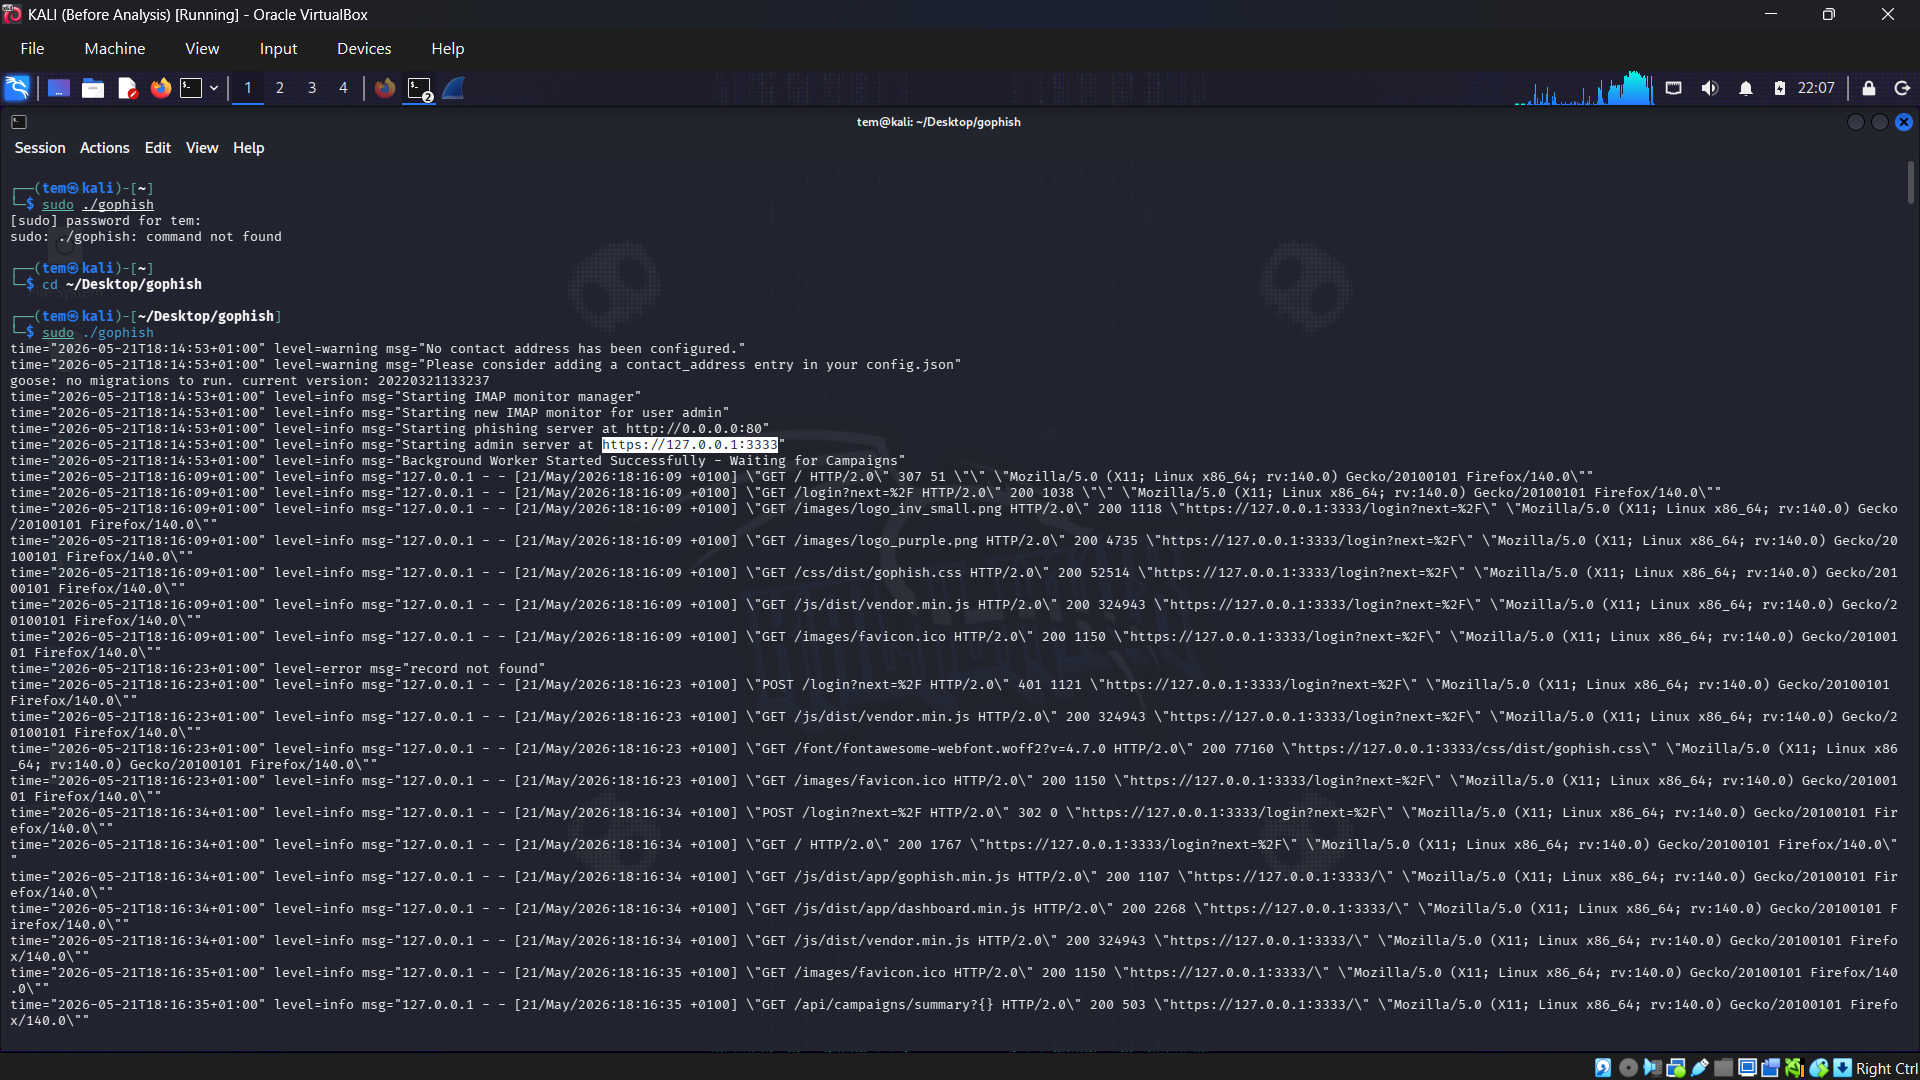Image resolution: width=1920 pixels, height=1080 pixels.
Task: Launch the text editor icon in Kali panel
Action: (127, 88)
